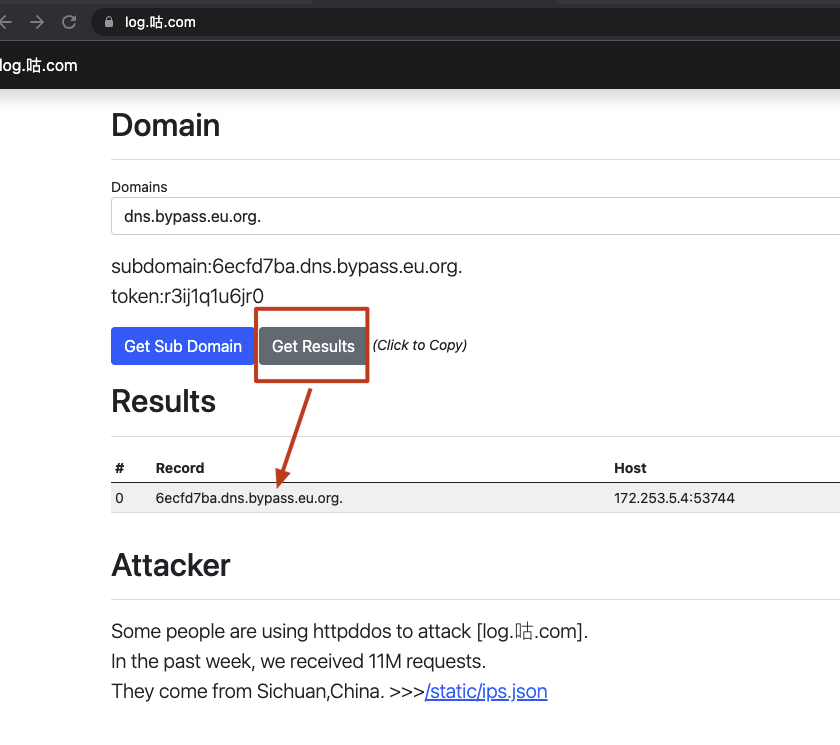Select the record cell in row 0
This screenshot has height=745, width=840.
pos(249,498)
